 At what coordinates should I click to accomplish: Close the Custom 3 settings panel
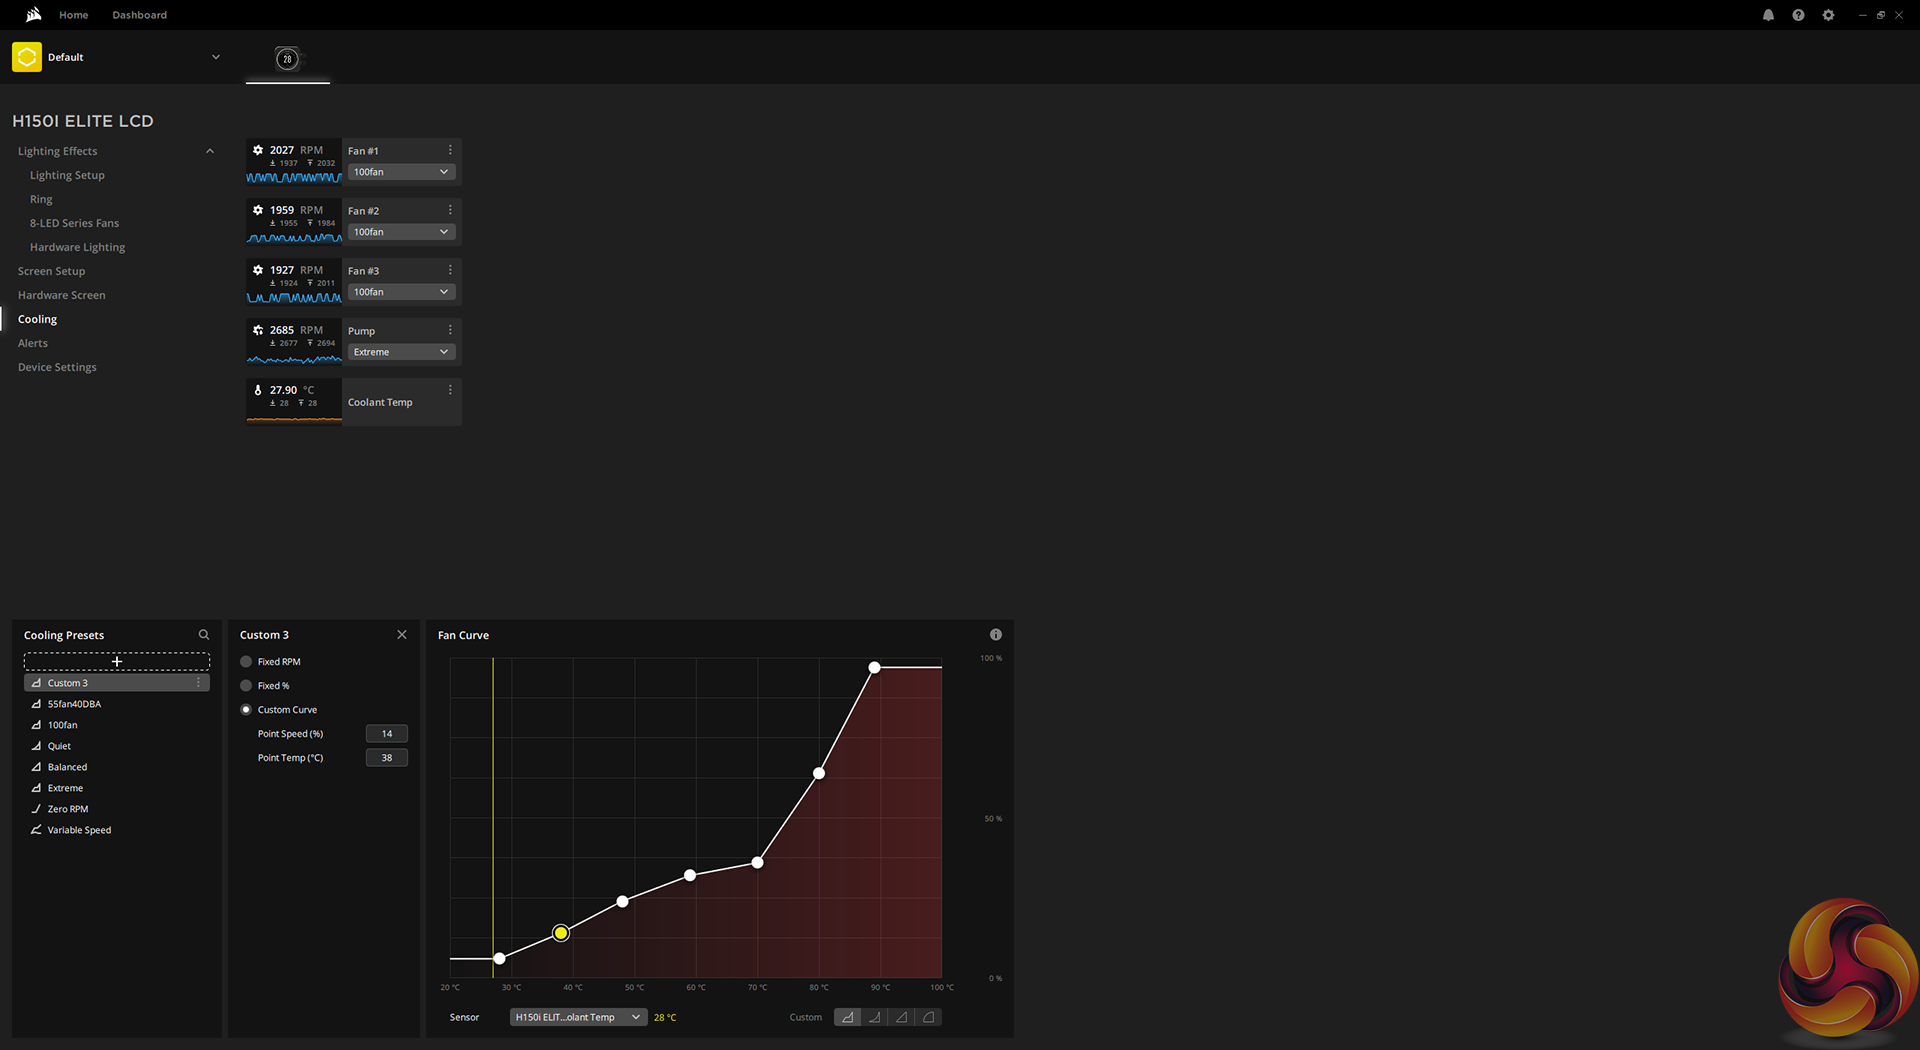402,635
